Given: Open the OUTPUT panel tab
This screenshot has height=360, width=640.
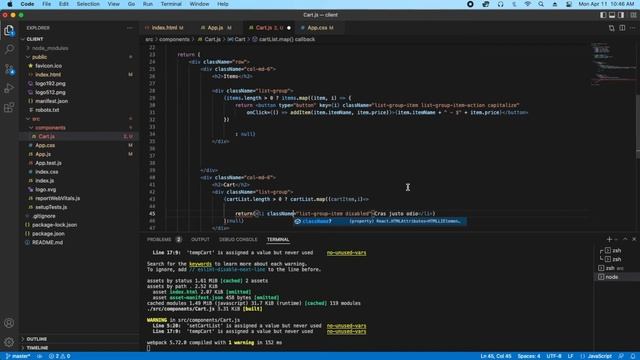Looking at the screenshot, I should pos(200,240).
